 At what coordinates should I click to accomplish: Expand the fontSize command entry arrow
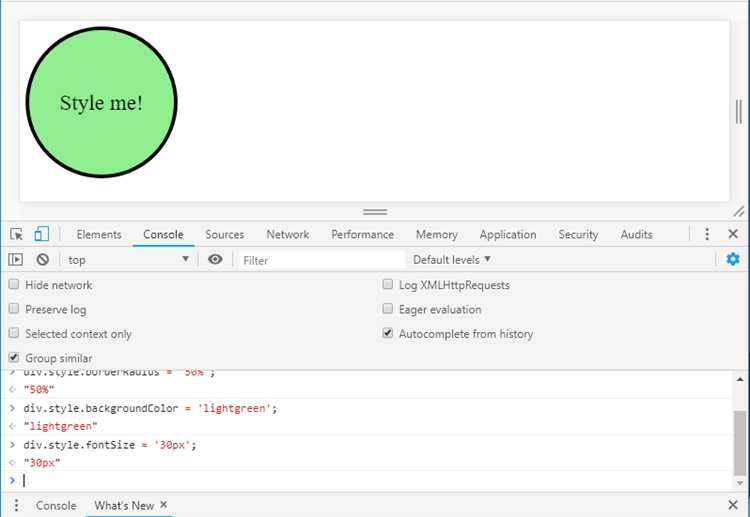[12, 445]
